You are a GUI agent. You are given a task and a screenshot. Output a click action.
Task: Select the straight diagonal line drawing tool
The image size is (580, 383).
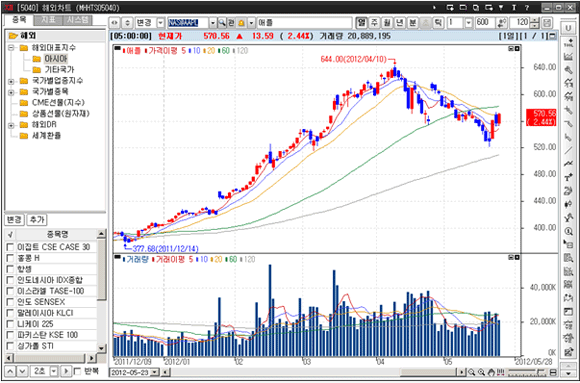pyautogui.click(x=568, y=150)
